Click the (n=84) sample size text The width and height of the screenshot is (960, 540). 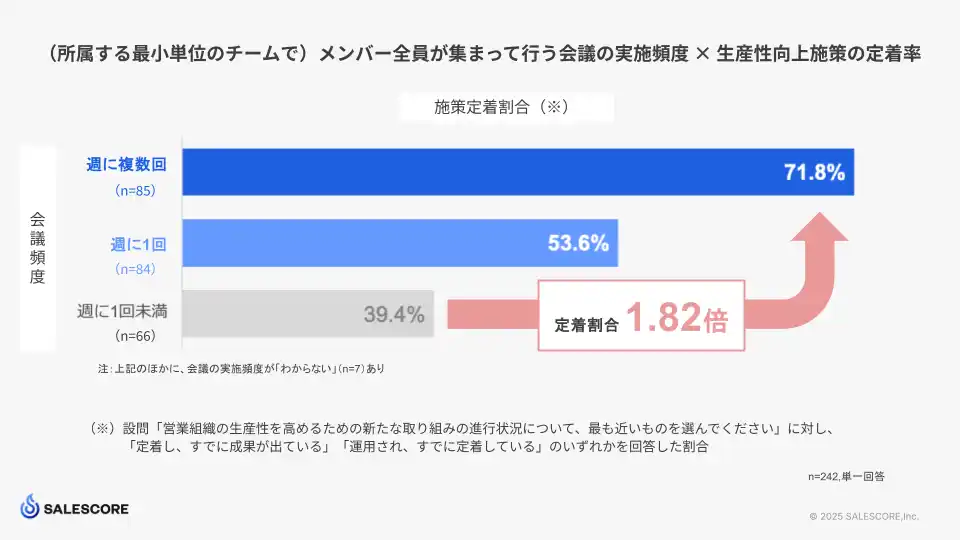pyautogui.click(x=135, y=269)
